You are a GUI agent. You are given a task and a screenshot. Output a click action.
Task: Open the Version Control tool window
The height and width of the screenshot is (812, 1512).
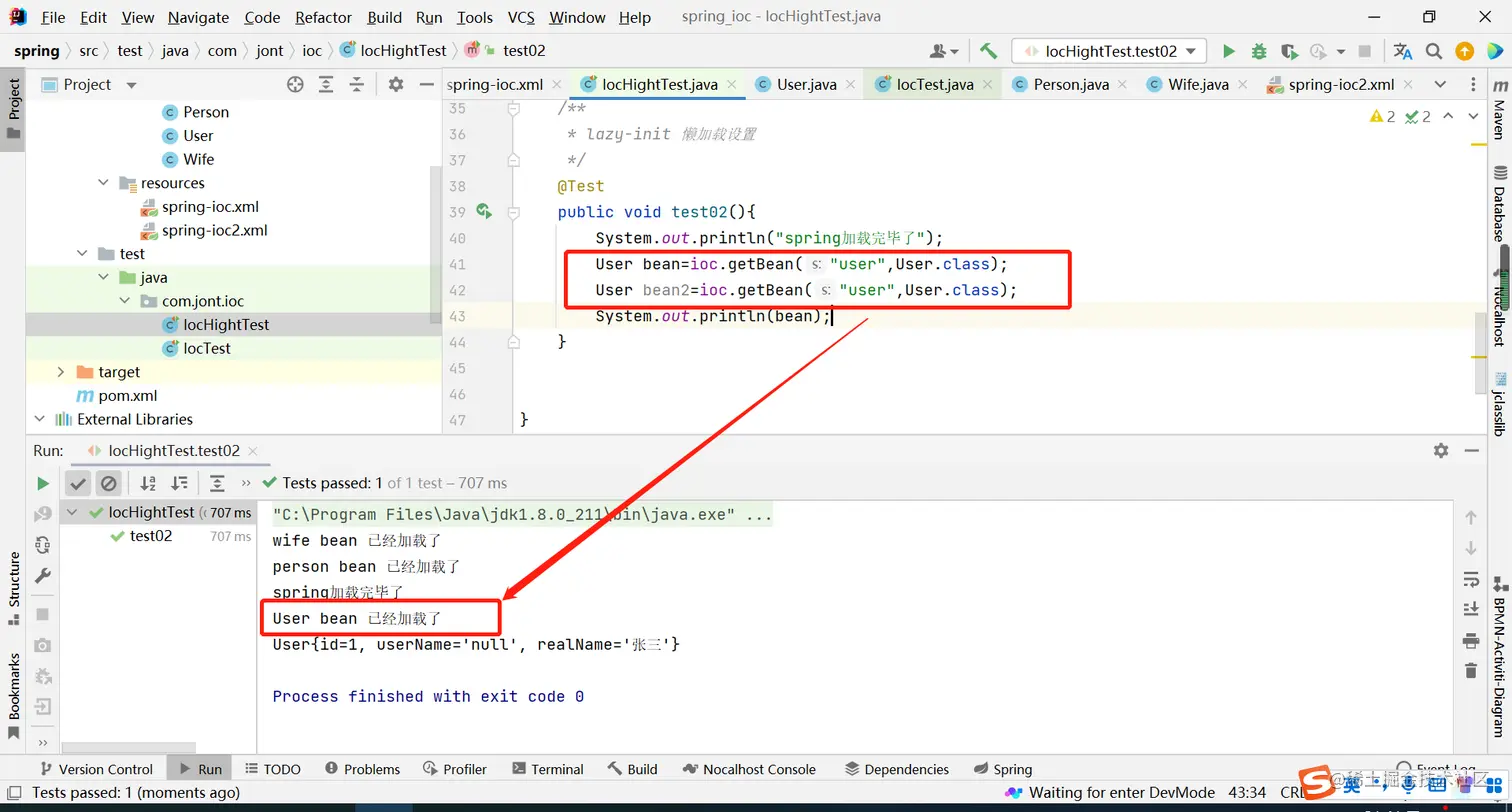coord(96,769)
